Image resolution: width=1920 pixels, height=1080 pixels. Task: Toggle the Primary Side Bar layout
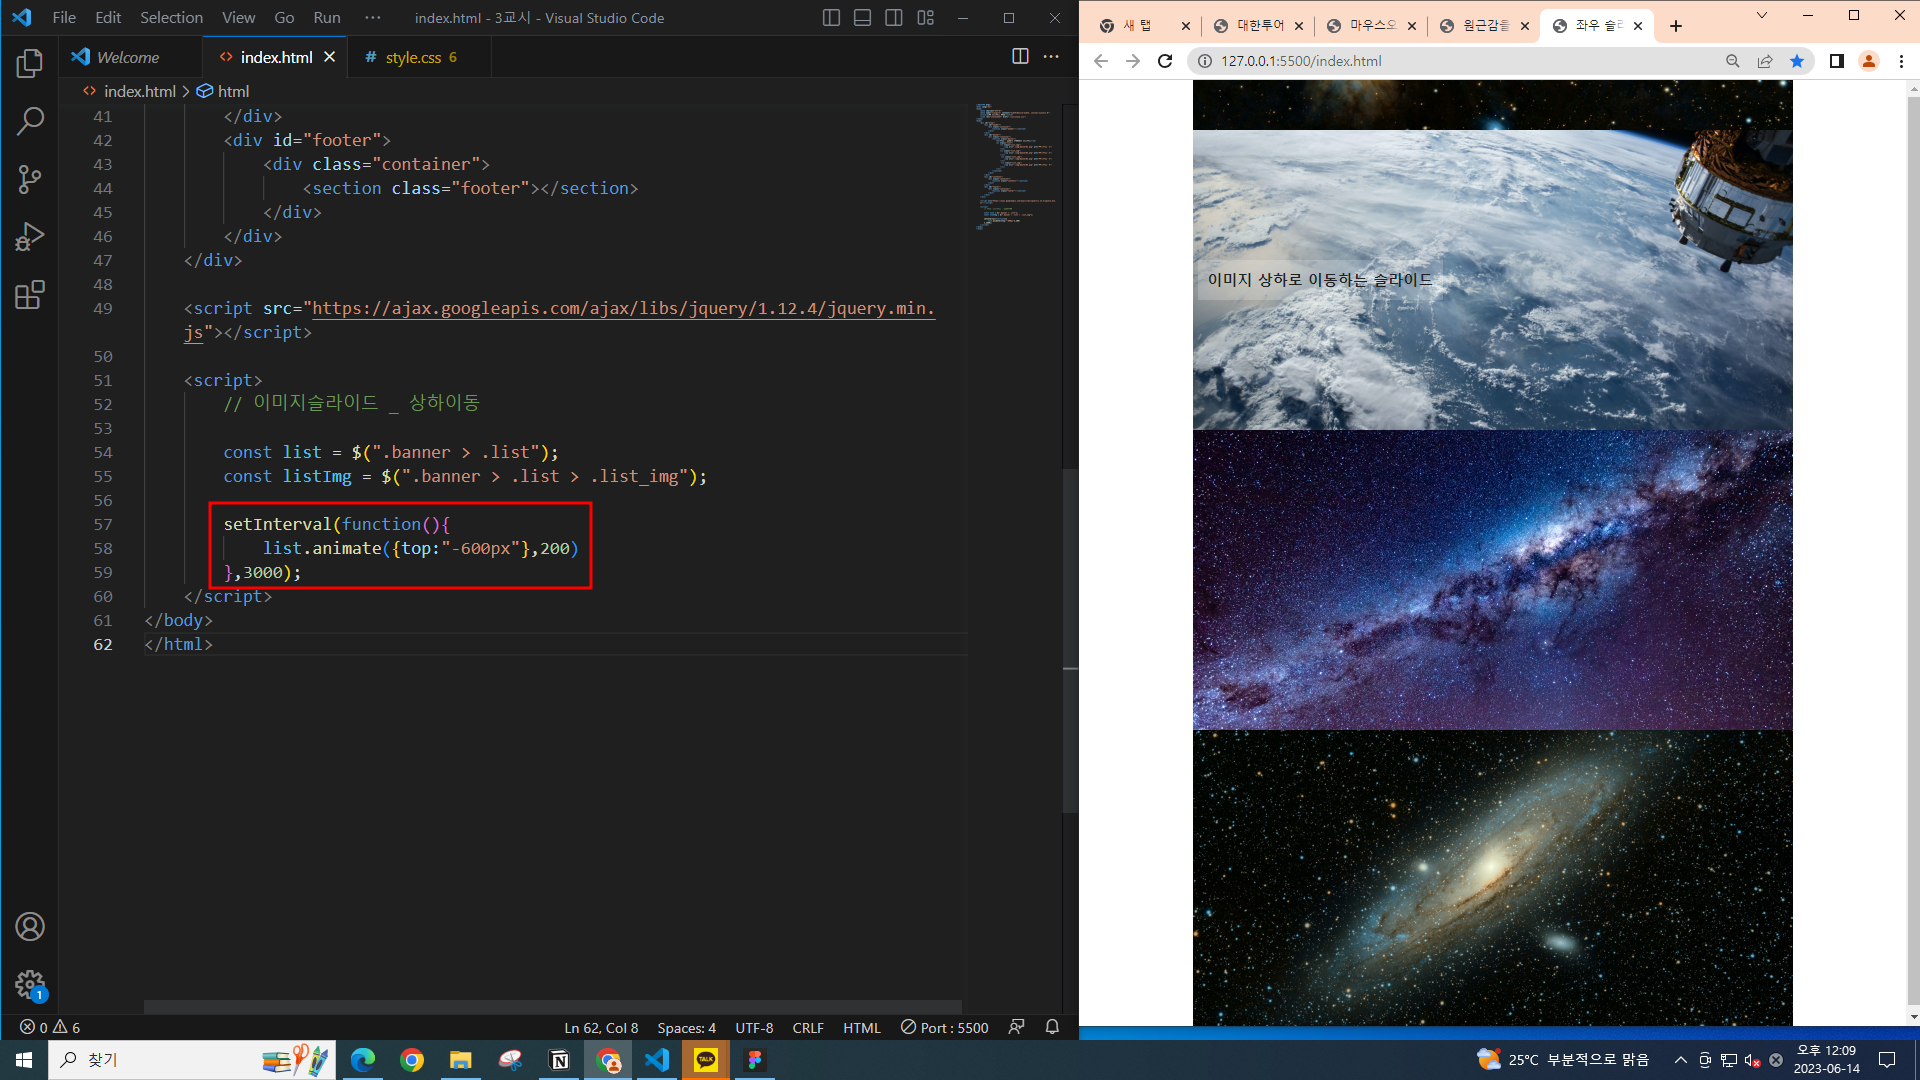(x=831, y=18)
